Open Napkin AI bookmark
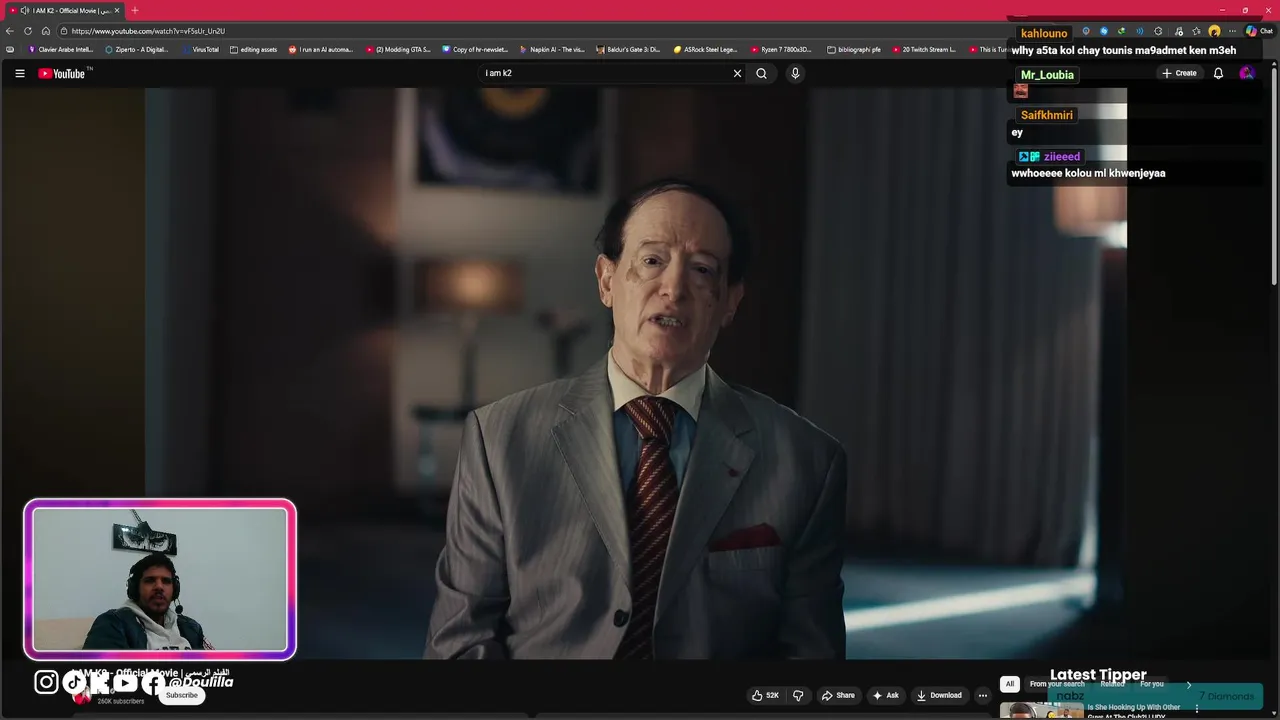This screenshot has width=1280, height=720. [x=552, y=49]
